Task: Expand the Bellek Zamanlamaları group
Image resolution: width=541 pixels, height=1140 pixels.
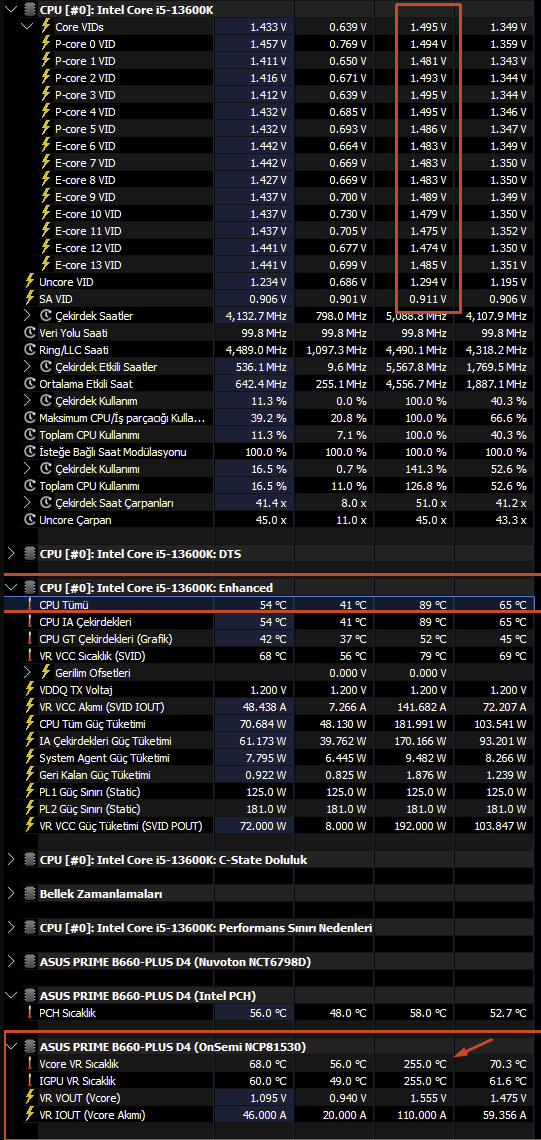Action: tap(10, 894)
